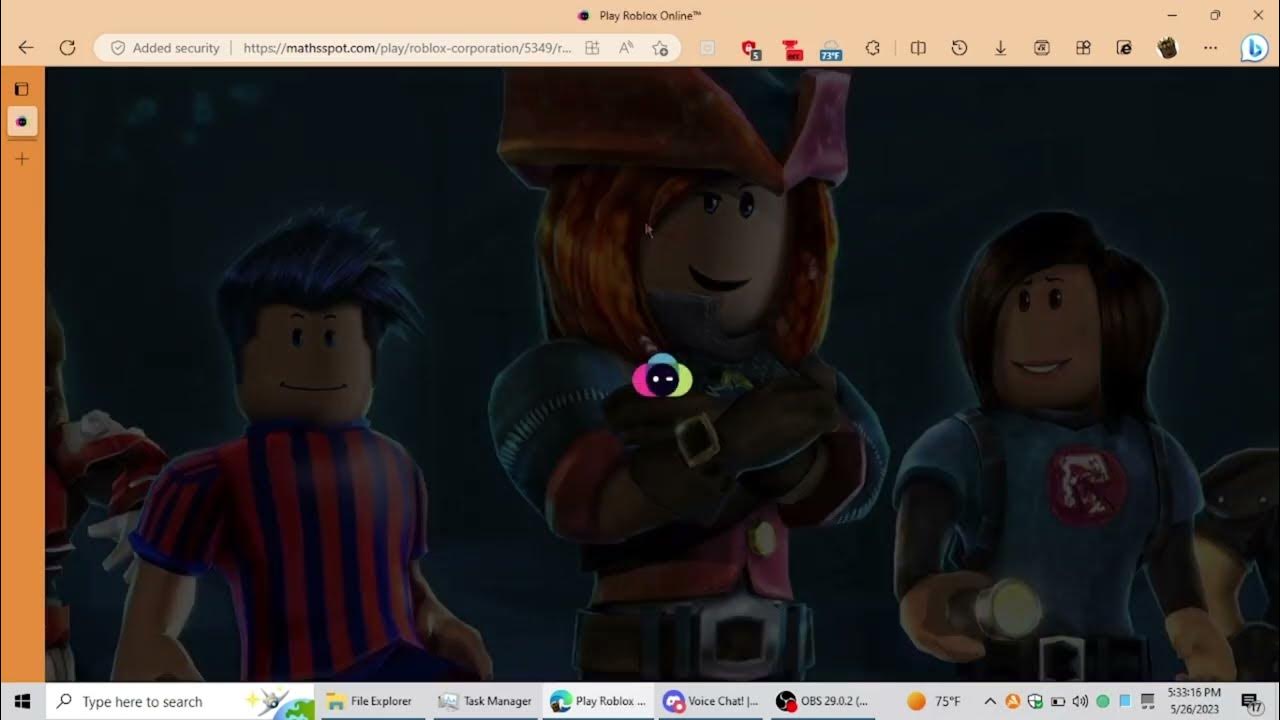Click the Read aloud icon
This screenshot has width=1280, height=720.
pos(626,47)
